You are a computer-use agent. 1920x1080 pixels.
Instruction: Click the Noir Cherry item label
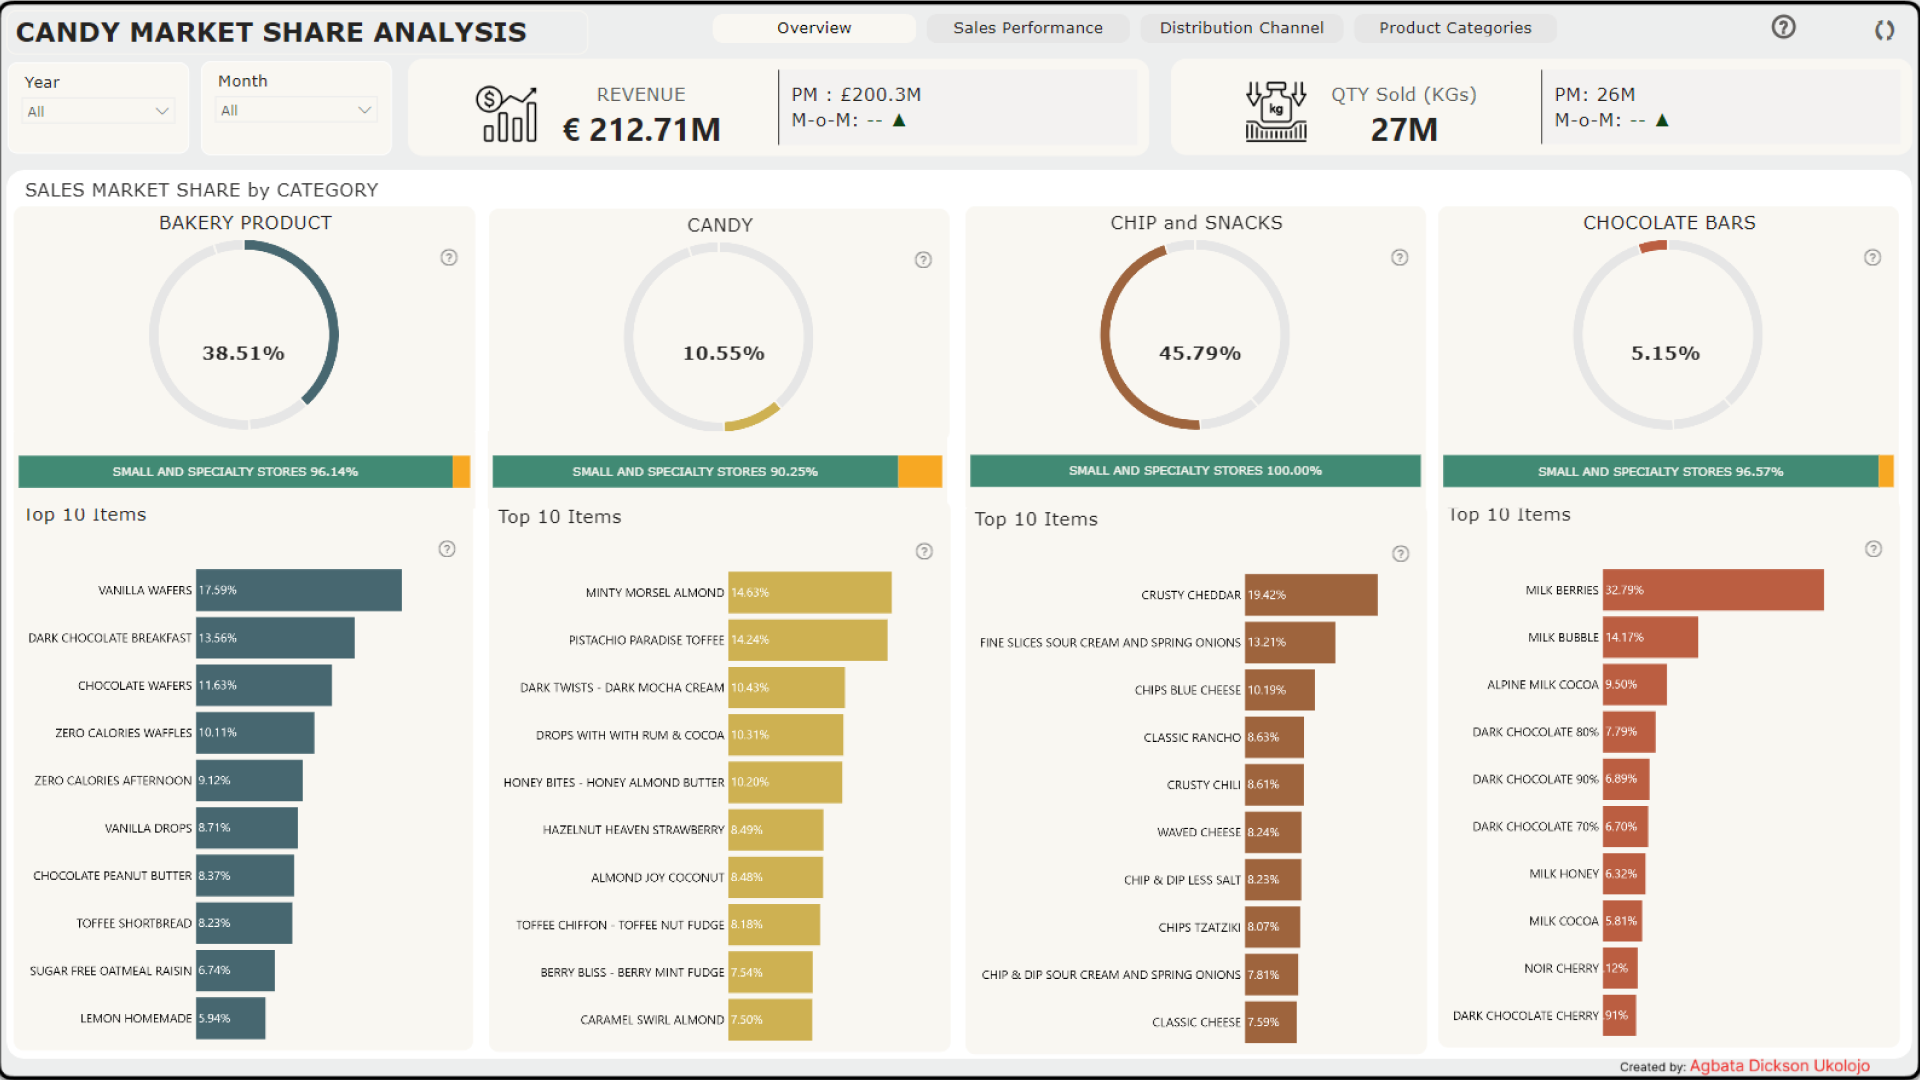point(1561,968)
